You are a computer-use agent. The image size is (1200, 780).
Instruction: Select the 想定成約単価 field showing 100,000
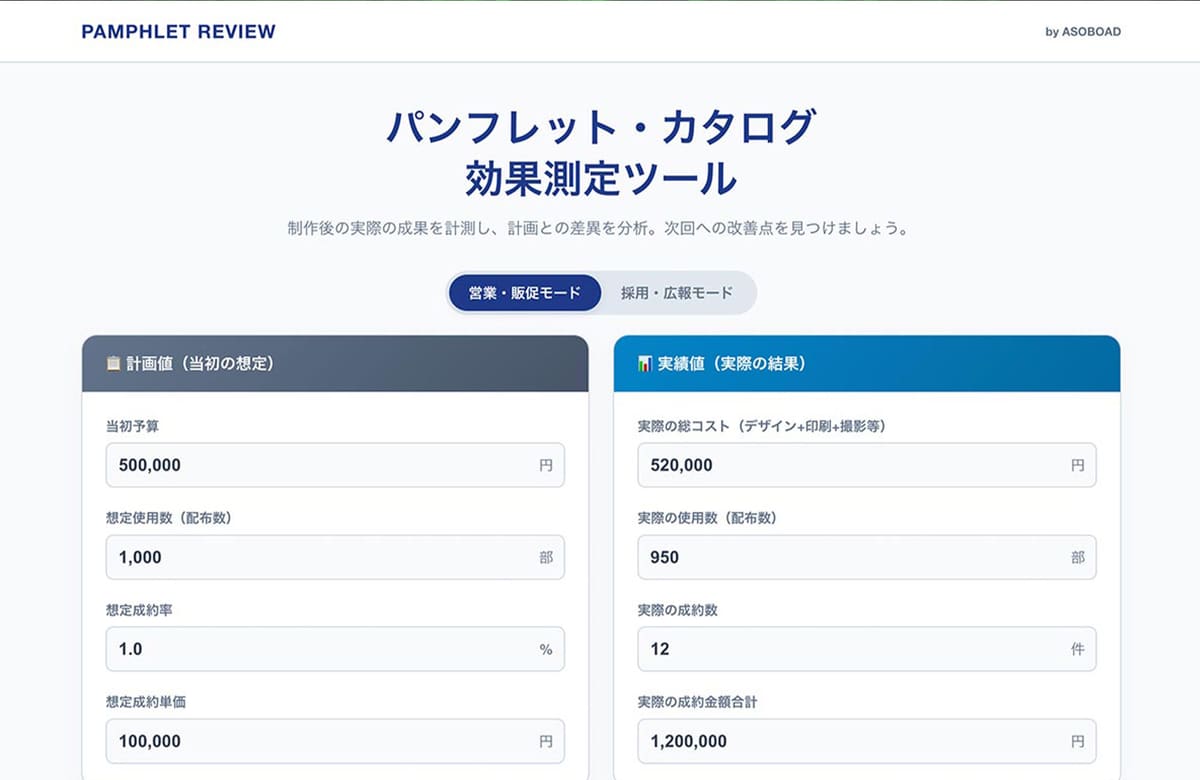[335, 741]
